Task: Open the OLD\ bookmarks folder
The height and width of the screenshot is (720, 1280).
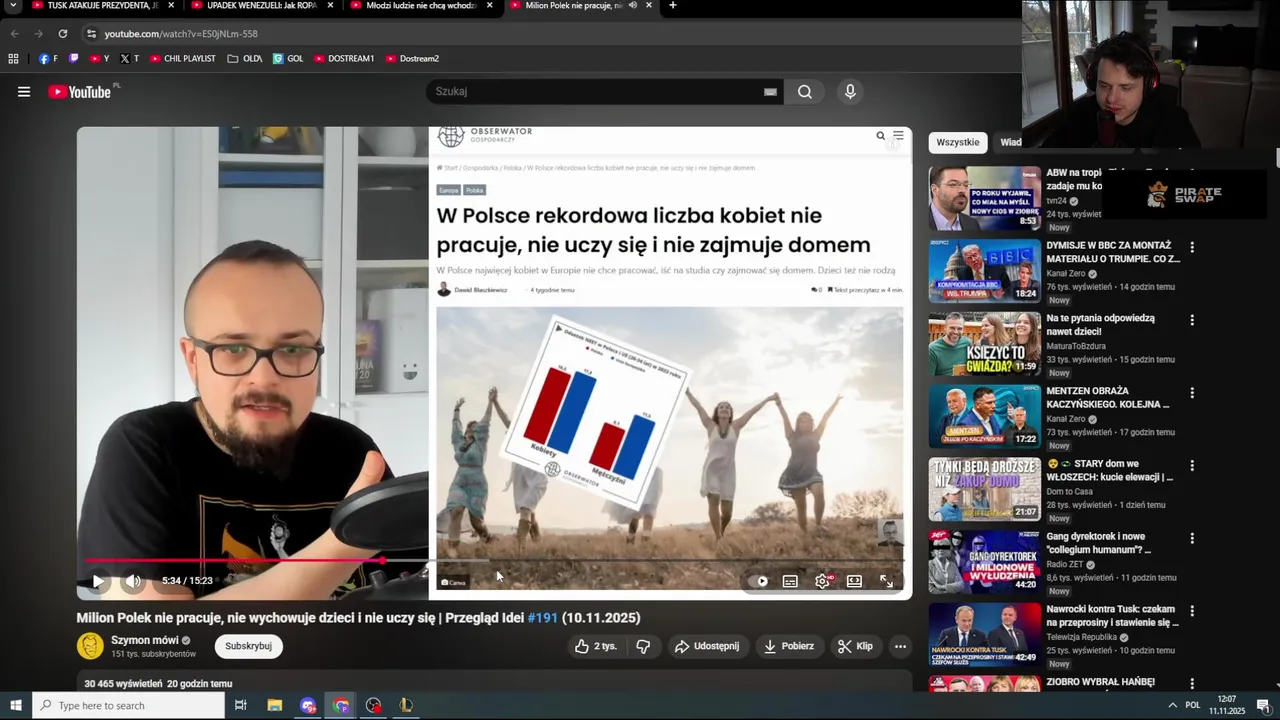Action: [x=245, y=58]
